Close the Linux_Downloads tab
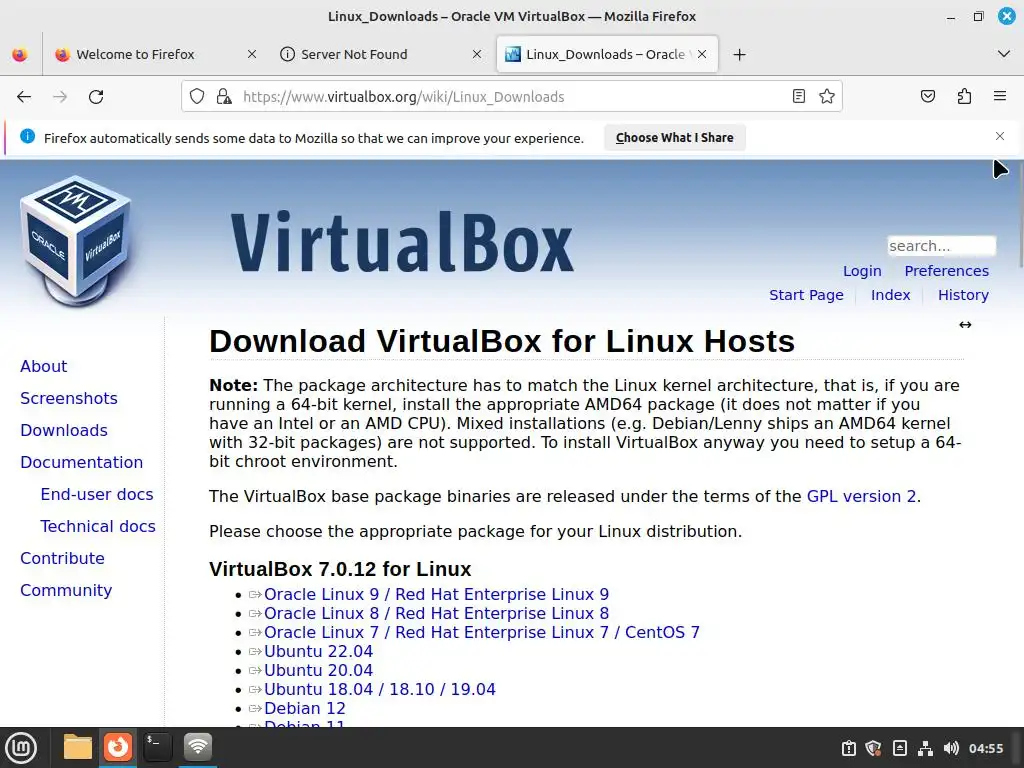 (x=702, y=54)
